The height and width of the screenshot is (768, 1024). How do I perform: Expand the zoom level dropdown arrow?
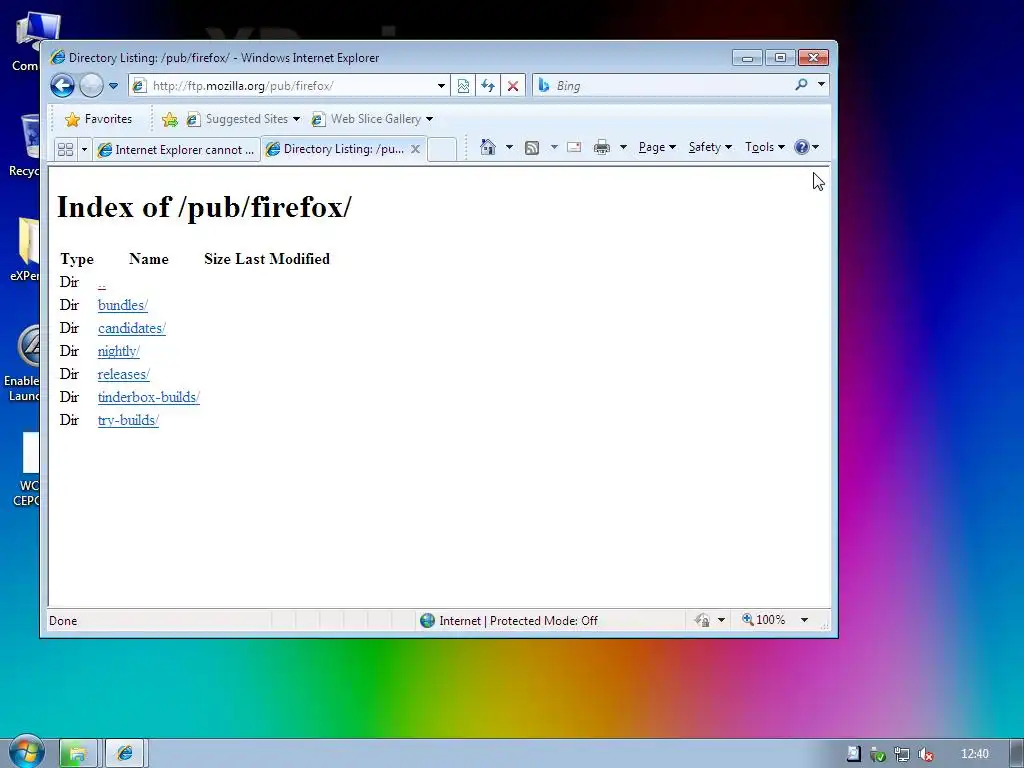click(805, 620)
